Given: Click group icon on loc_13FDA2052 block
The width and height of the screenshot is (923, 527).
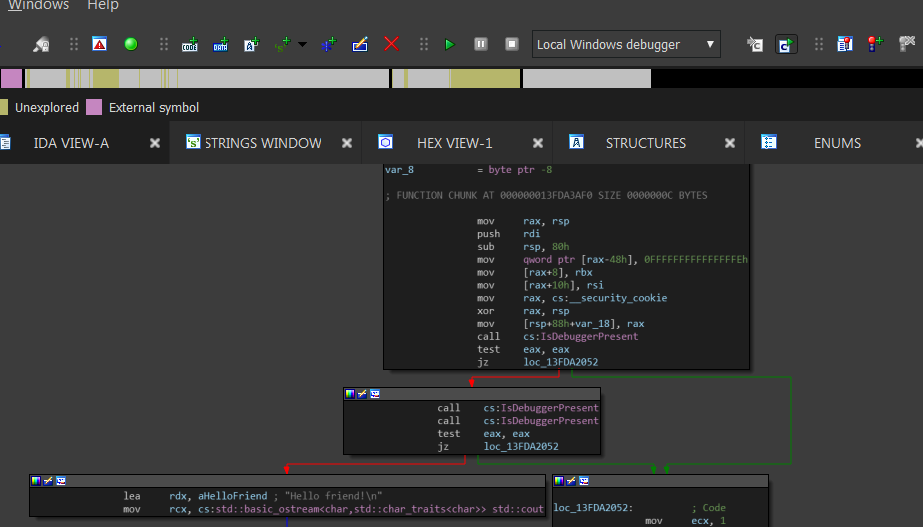Looking at the screenshot, I should 584,481.
